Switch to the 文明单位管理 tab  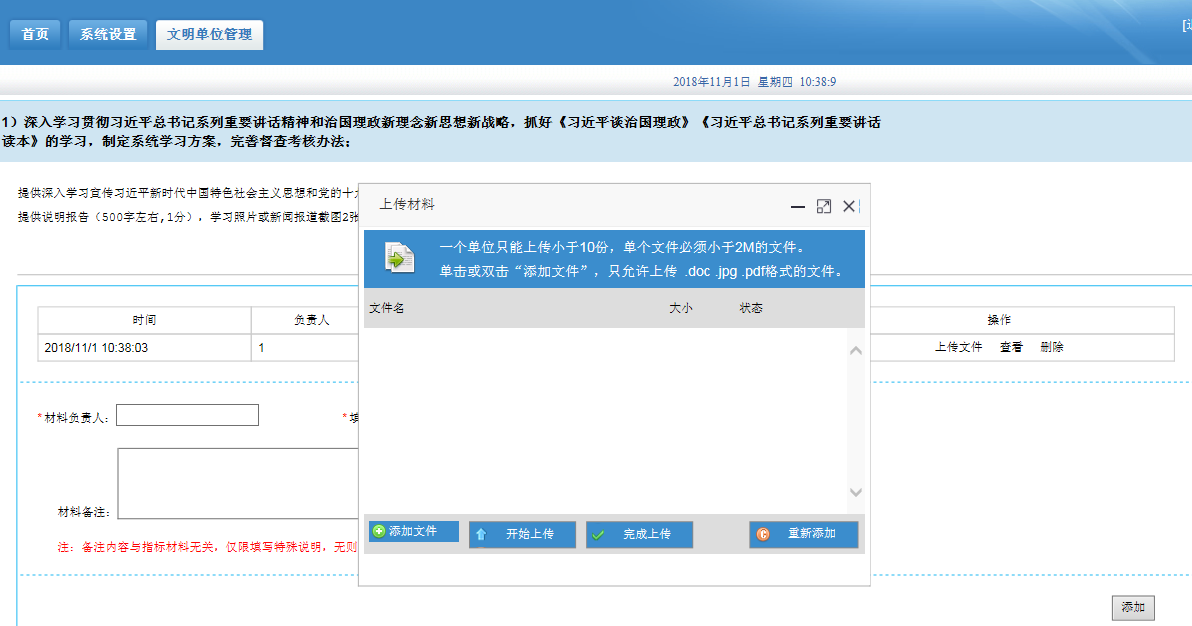pyautogui.click(x=209, y=34)
